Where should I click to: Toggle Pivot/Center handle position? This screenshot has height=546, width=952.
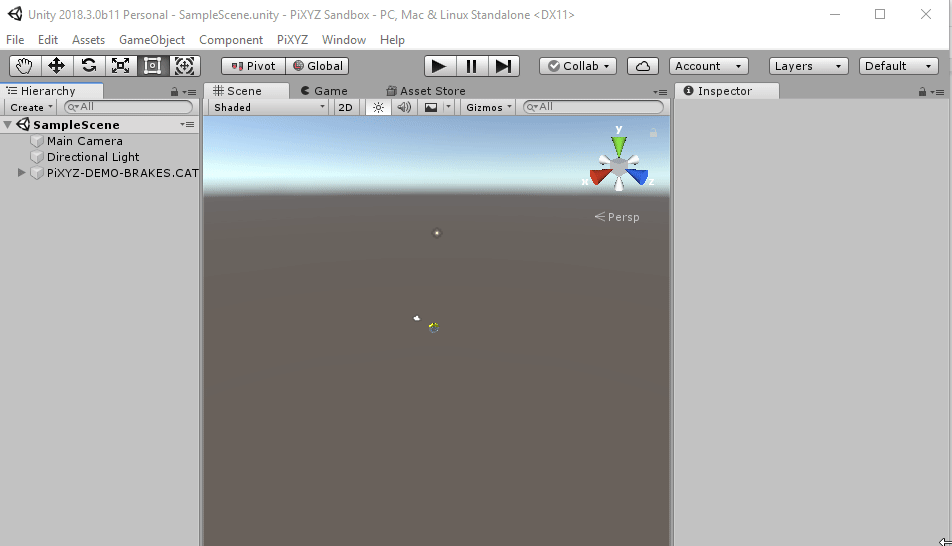point(253,66)
